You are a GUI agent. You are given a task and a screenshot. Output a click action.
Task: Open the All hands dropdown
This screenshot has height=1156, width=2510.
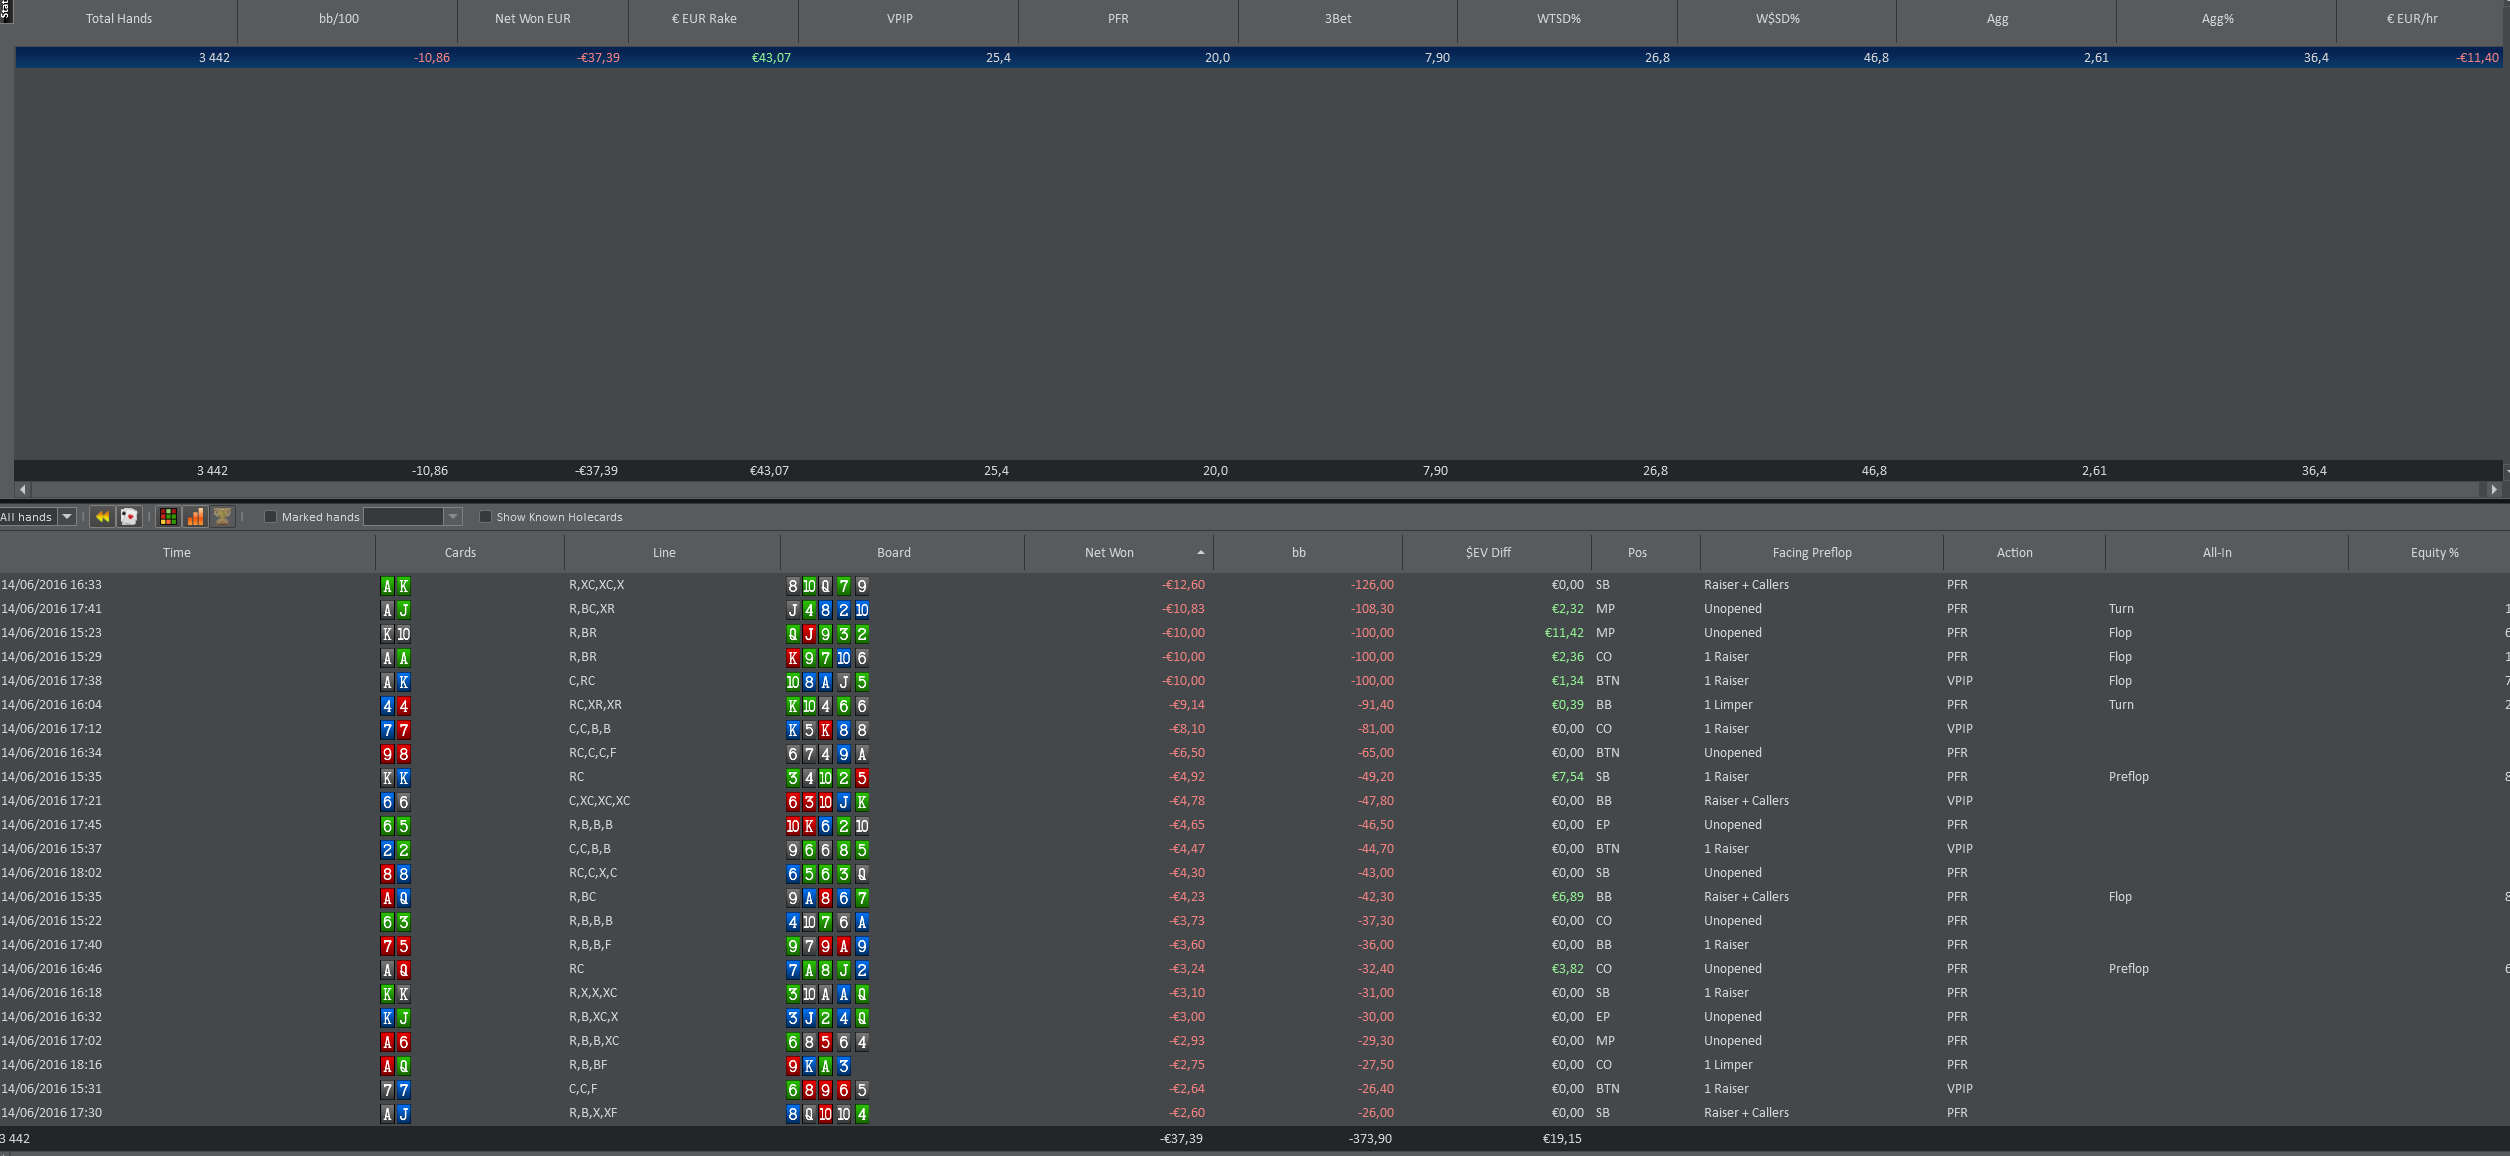67,517
